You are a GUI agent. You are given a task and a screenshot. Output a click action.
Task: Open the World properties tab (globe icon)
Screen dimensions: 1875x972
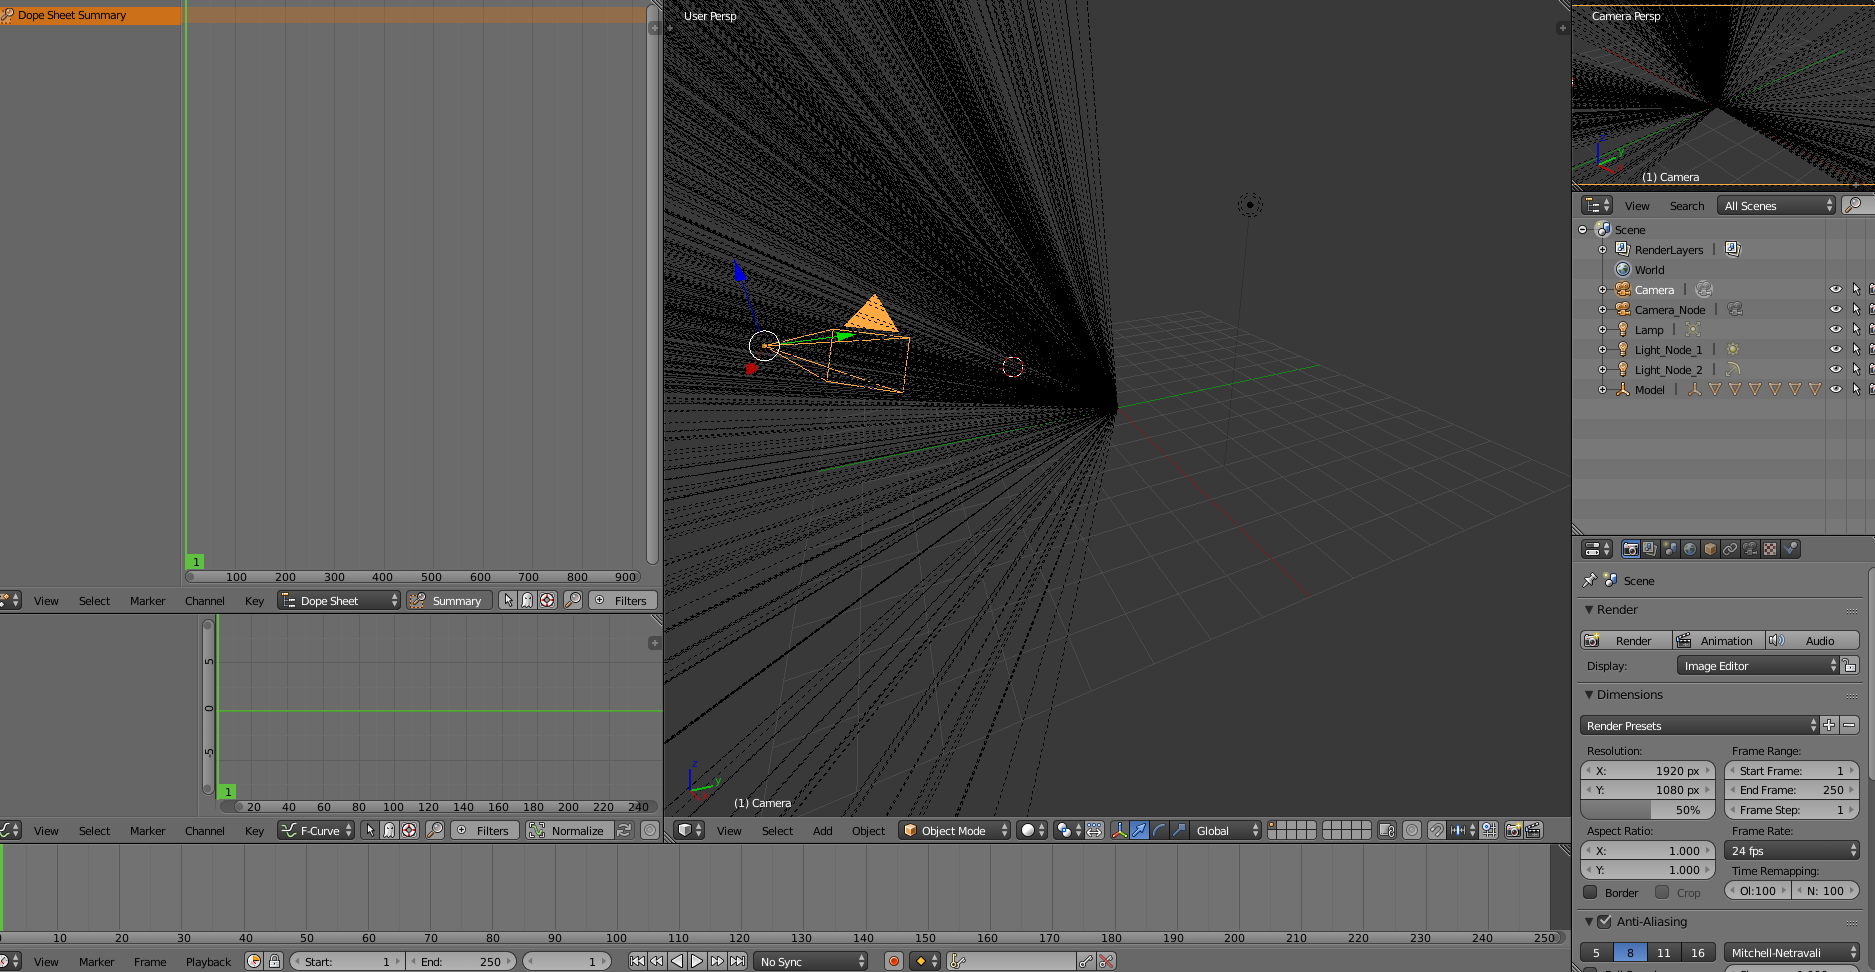pyautogui.click(x=1690, y=549)
